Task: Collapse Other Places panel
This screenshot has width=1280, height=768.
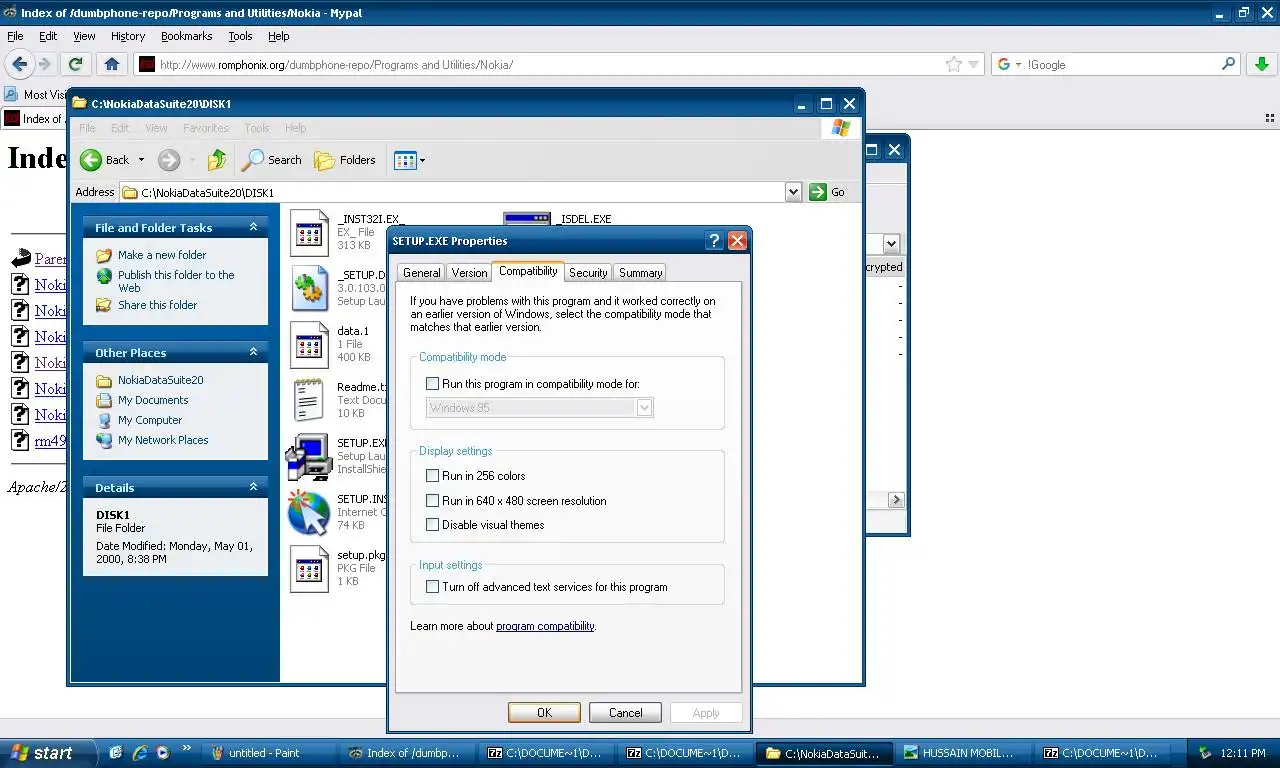Action: coord(253,352)
